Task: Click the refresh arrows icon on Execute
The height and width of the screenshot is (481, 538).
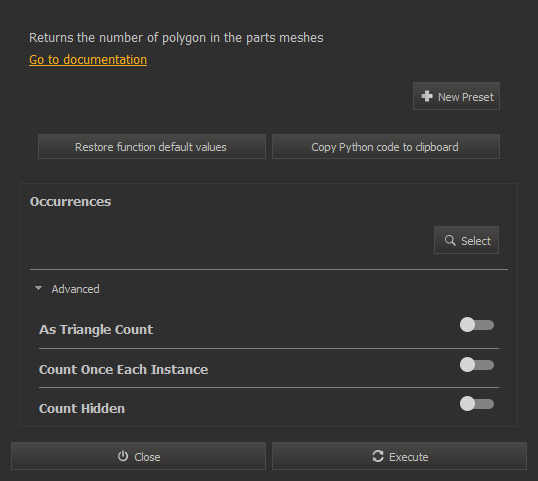Action: pos(378,456)
